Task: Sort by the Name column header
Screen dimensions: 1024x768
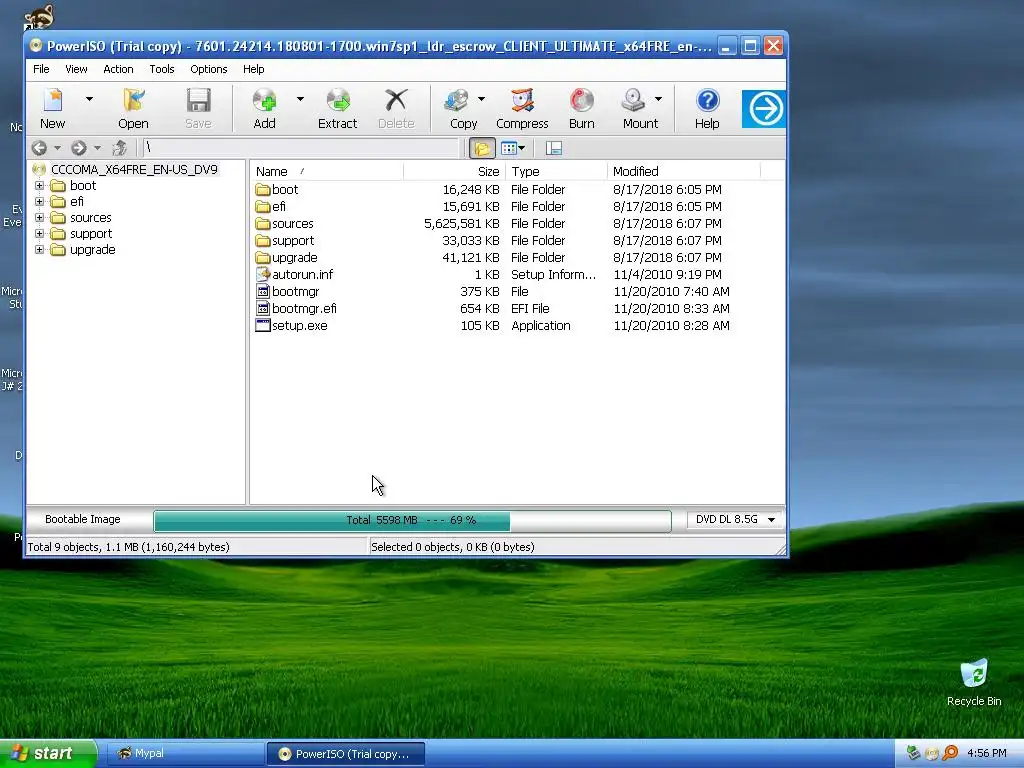Action: (x=327, y=172)
